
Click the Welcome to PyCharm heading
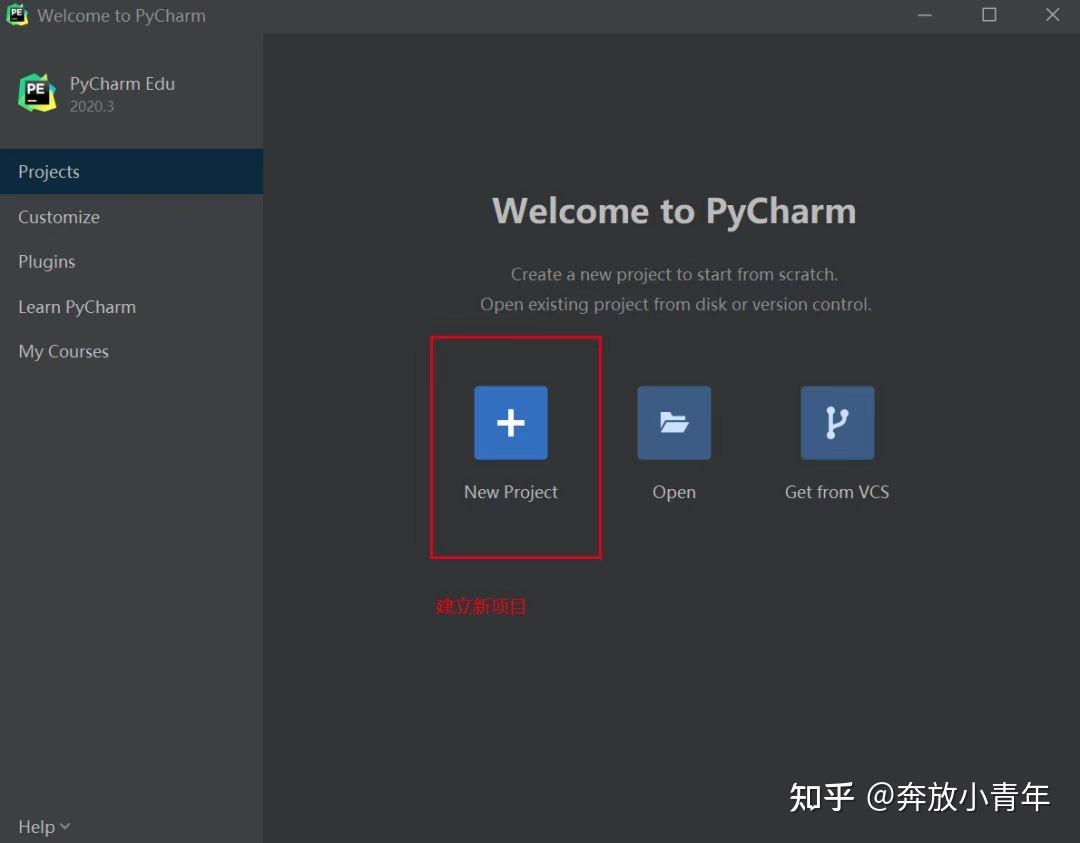point(674,211)
